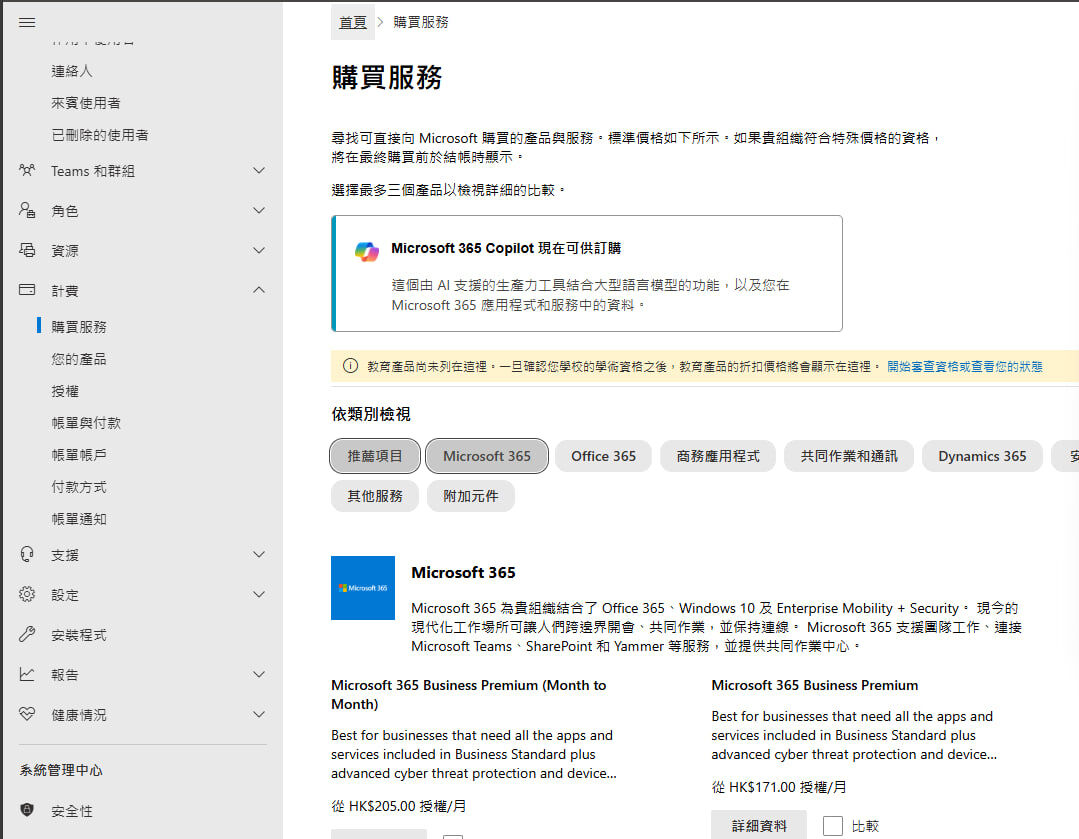Click the 設定 gear icon
1079x839 pixels.
pos(27,594)
